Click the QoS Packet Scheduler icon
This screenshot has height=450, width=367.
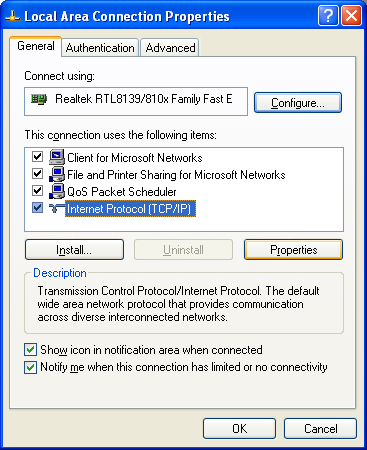(x=57, y=191)
